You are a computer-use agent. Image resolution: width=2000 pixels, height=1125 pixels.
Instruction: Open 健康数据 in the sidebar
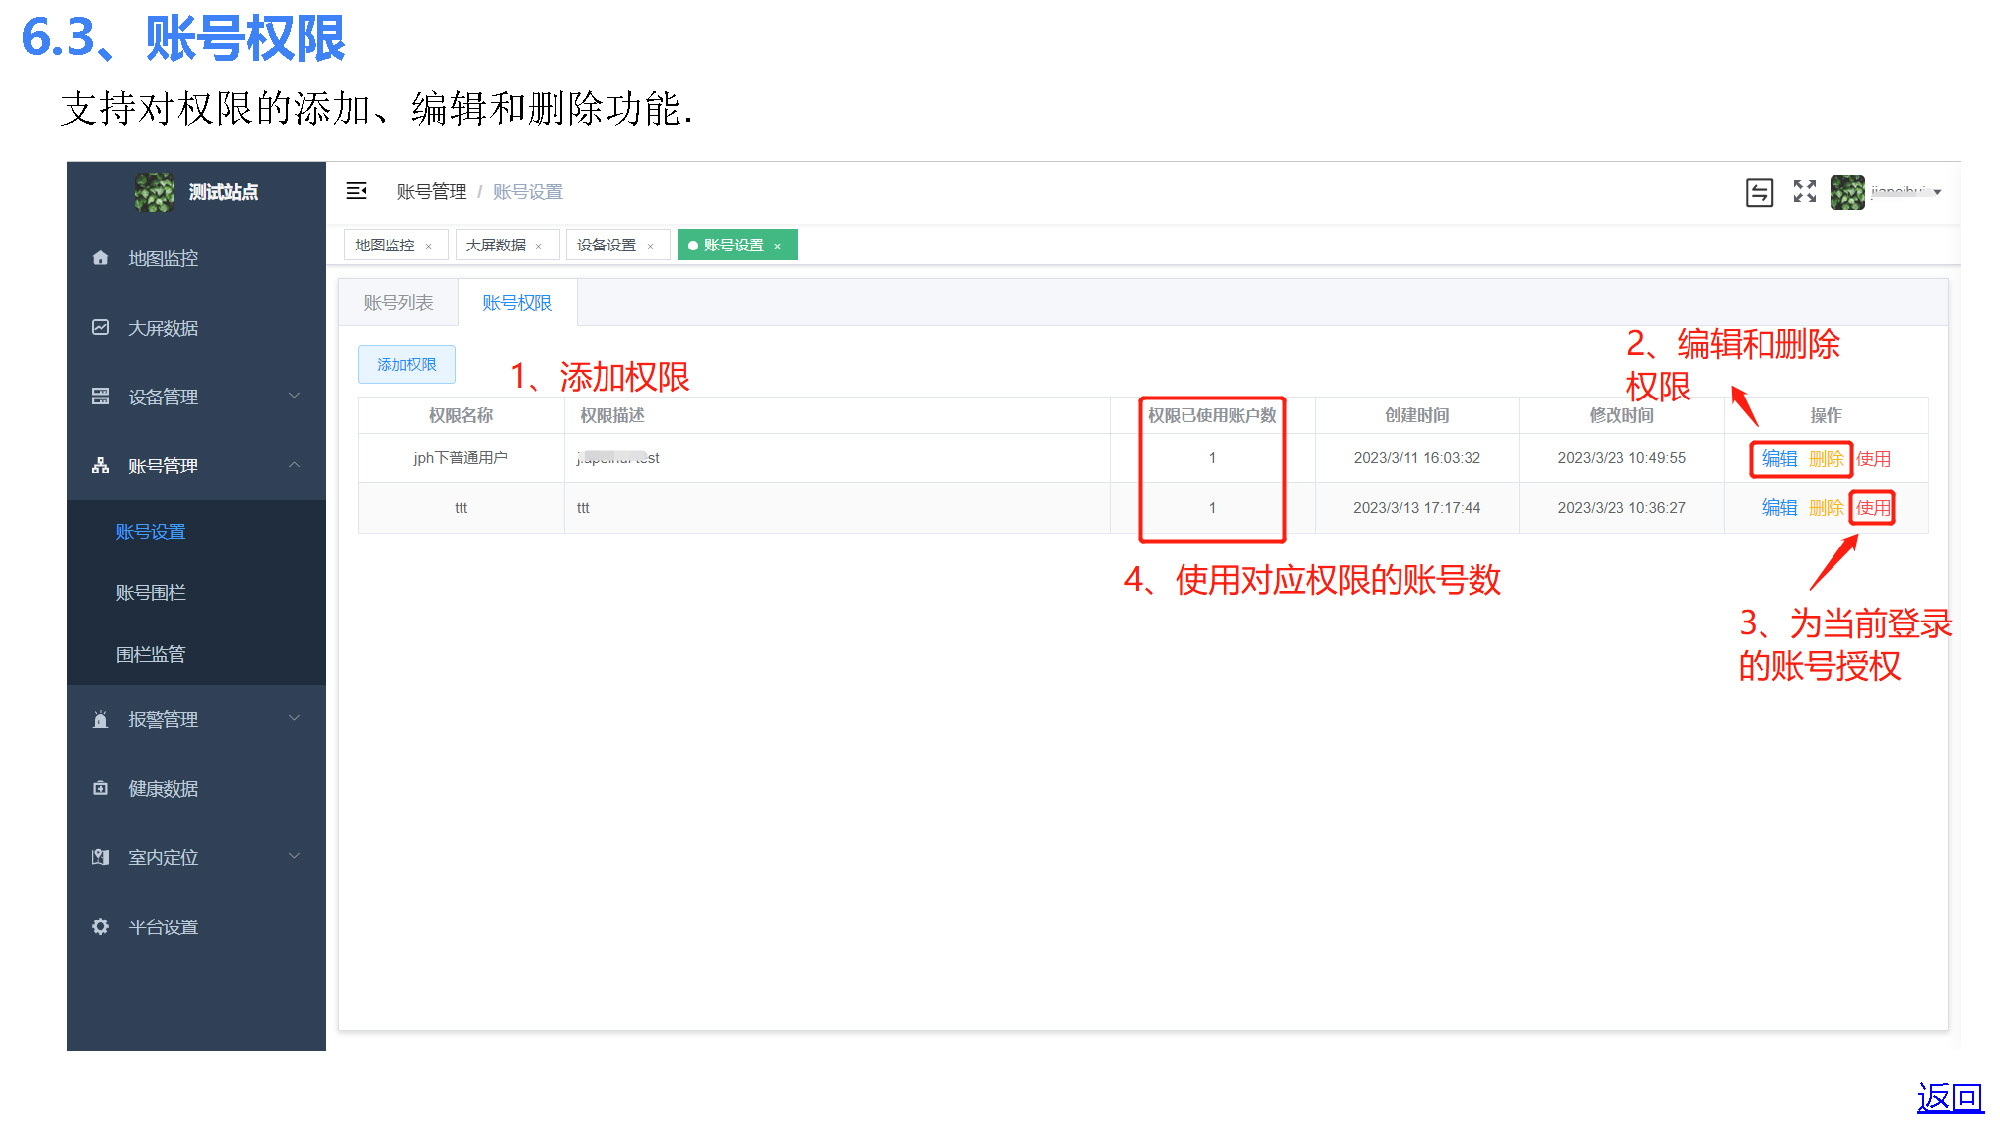163,789
